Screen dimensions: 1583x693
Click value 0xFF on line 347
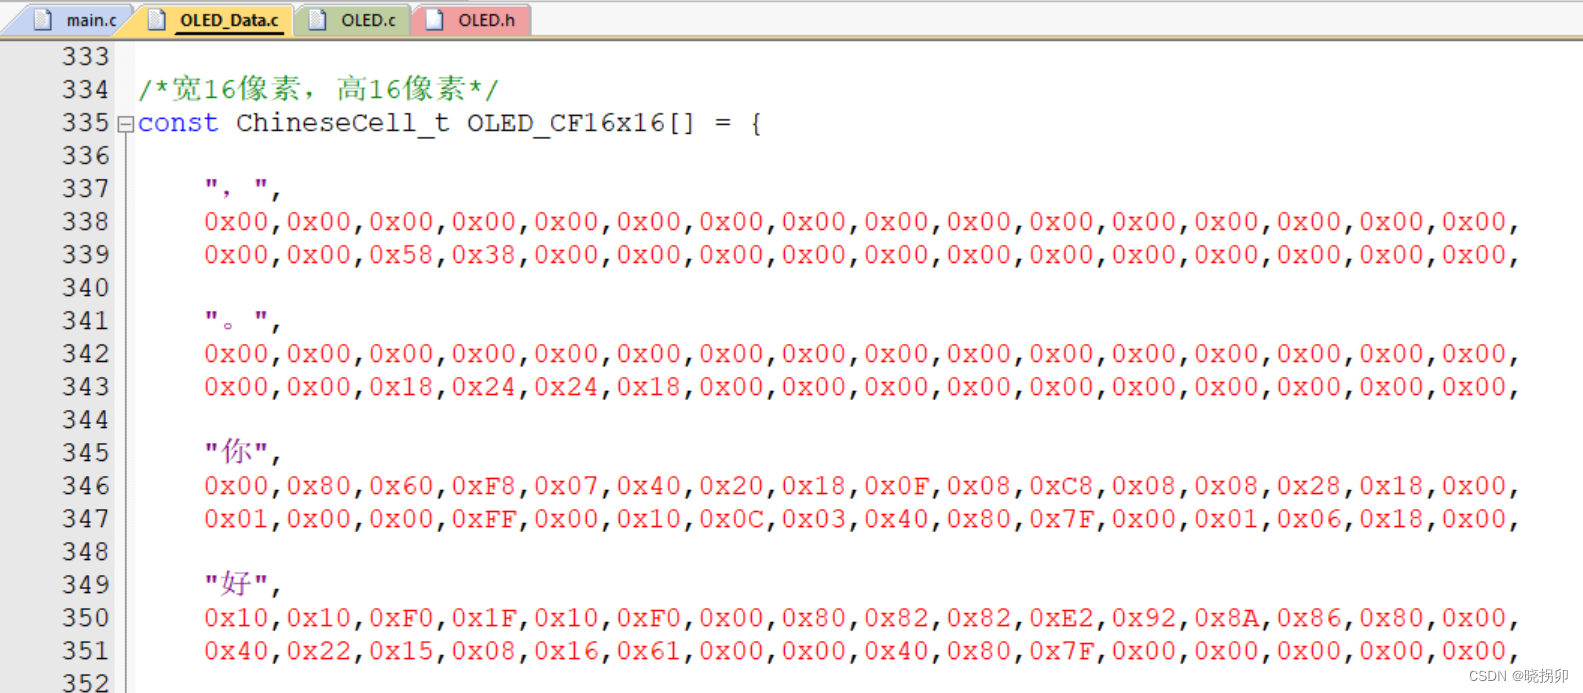(484, 518)
